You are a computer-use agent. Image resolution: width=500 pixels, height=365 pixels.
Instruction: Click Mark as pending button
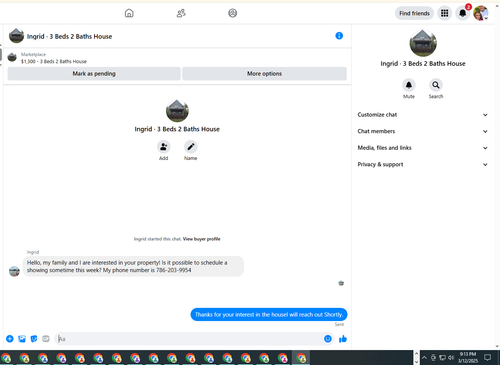point(94,74)
